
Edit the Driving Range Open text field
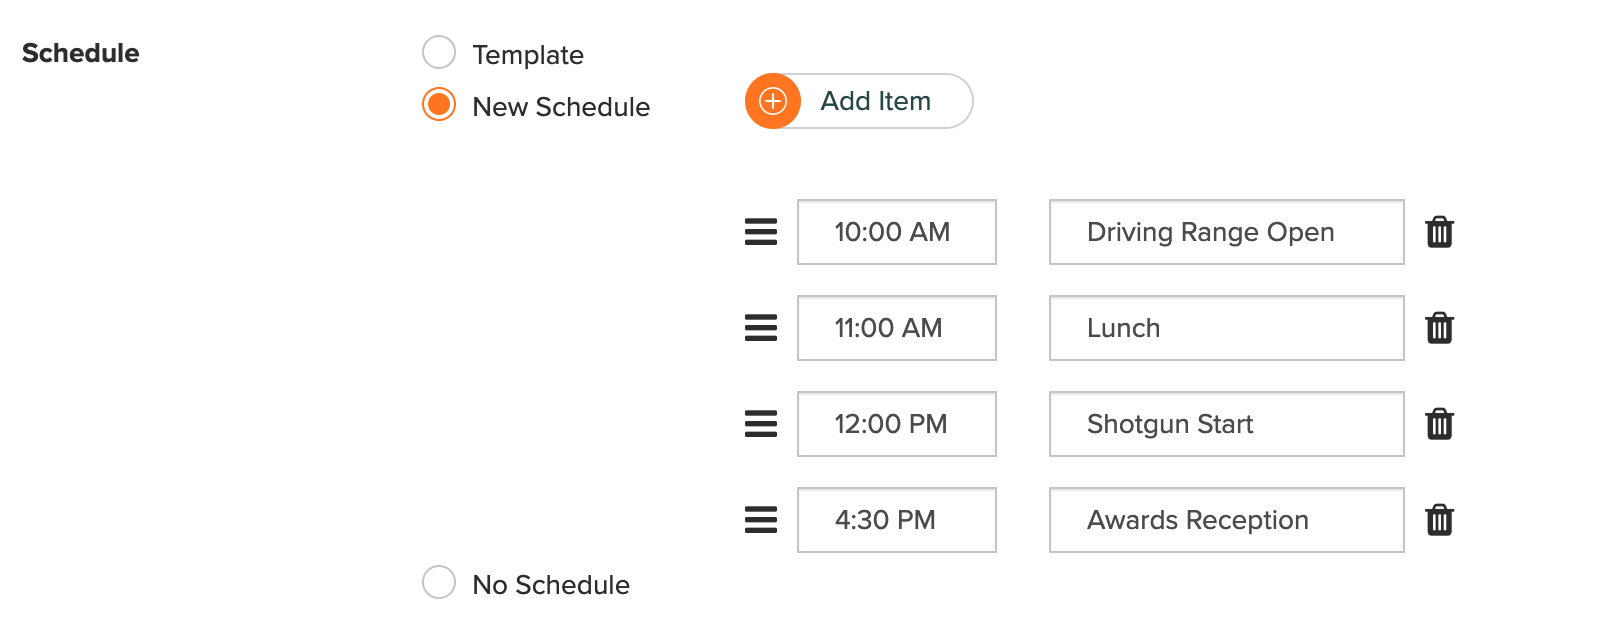tap(1227, 232)
